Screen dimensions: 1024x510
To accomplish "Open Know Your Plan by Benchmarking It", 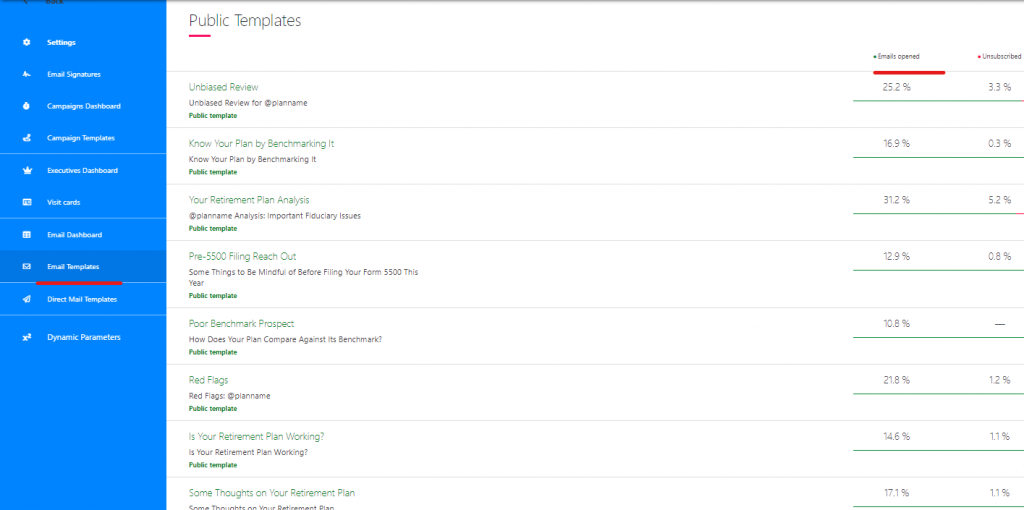I will (x=261, y=143).
